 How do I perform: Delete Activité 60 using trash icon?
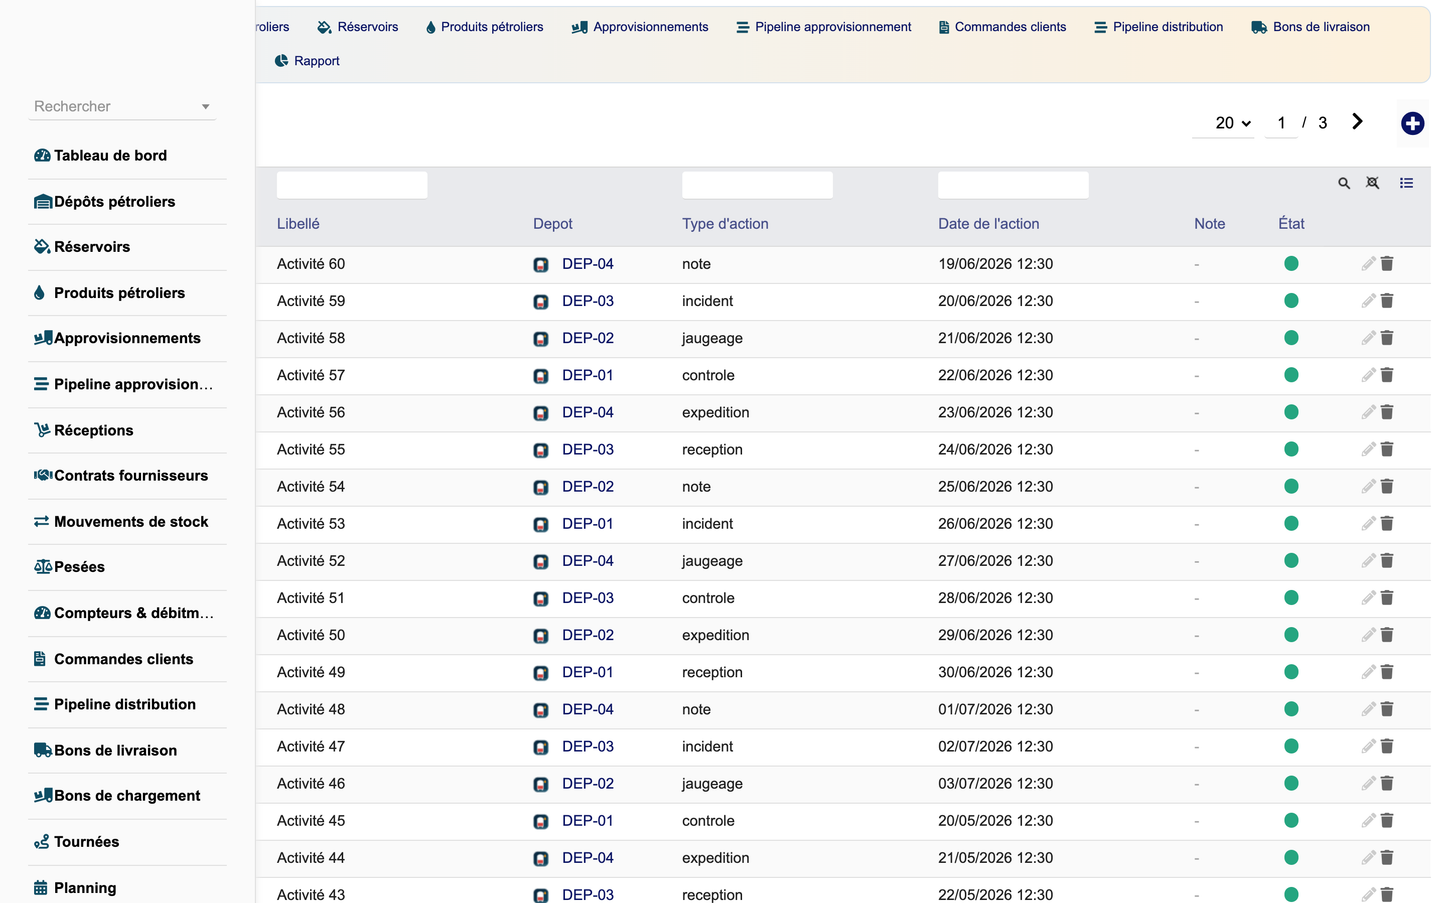click(1387, 264)
